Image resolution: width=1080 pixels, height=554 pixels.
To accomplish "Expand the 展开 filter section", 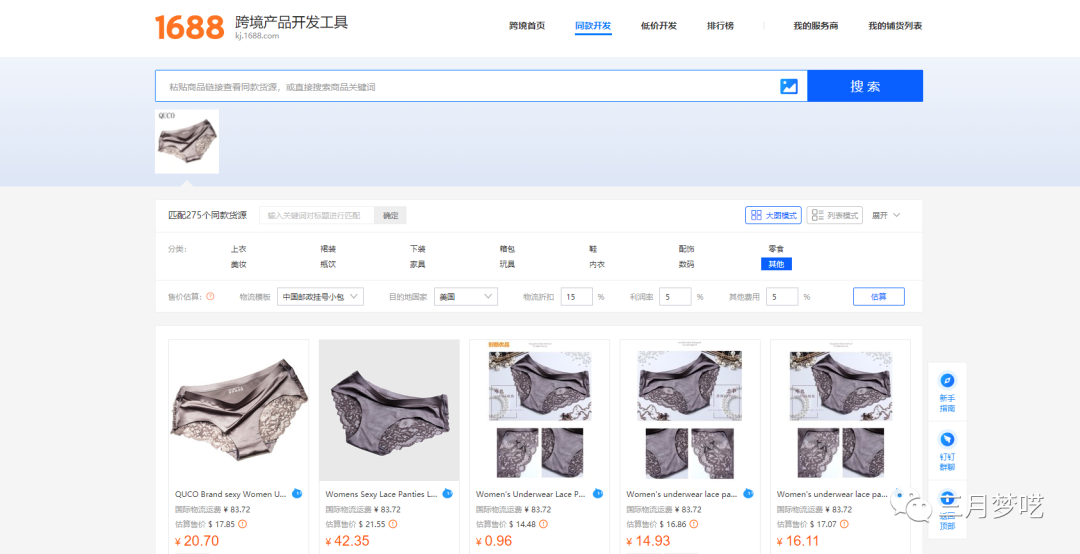I will pyautogui.click(x=886, y=215).
